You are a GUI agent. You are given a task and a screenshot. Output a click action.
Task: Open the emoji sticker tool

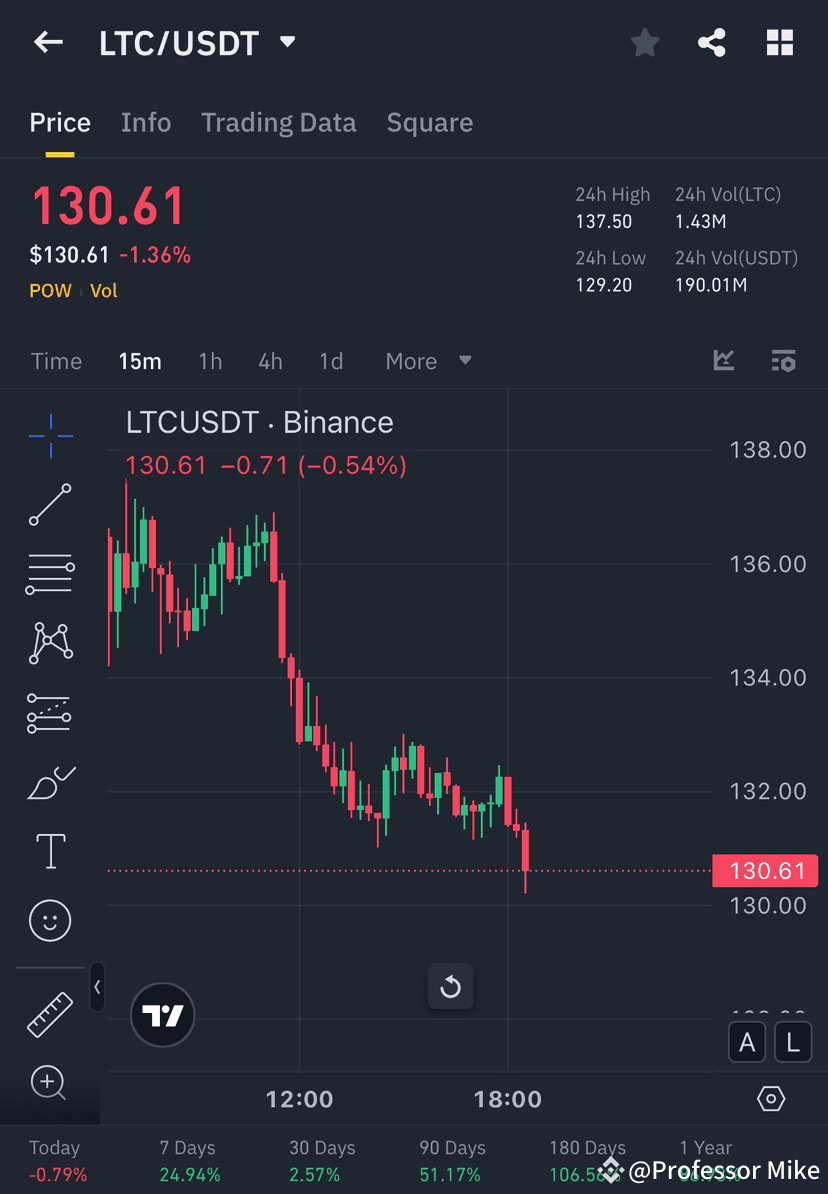tap(50, 920)
